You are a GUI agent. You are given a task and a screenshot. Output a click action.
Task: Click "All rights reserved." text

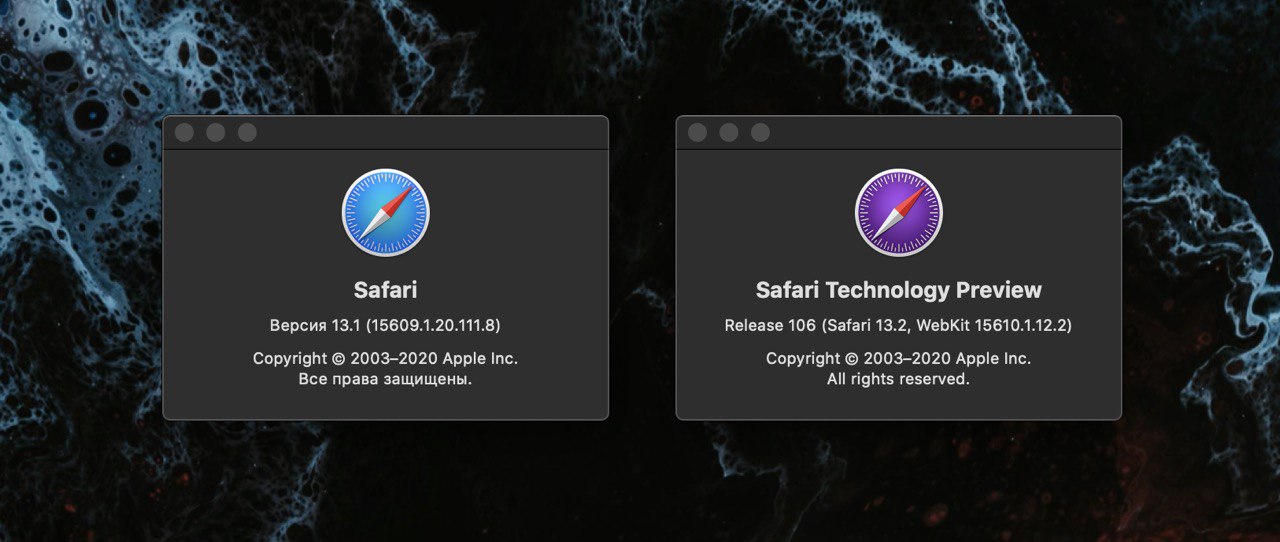coord(898,380)
